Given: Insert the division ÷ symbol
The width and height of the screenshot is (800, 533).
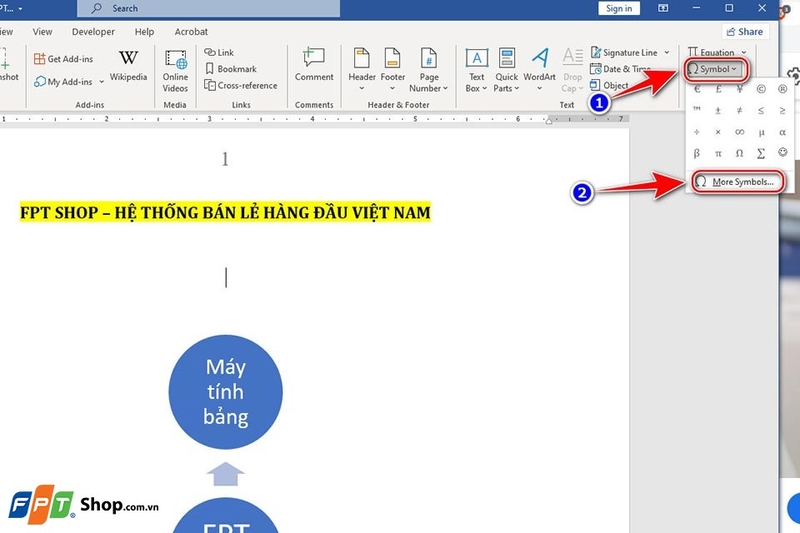Looking at the screenshot, I should click(x=696, y=132).
